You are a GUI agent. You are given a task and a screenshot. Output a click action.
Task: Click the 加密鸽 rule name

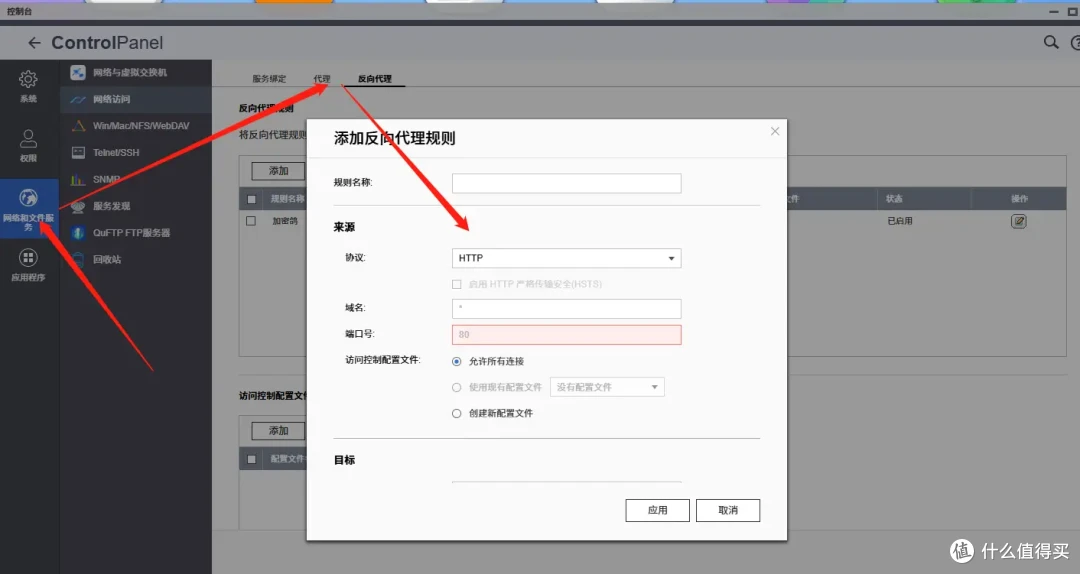[284, 221]
